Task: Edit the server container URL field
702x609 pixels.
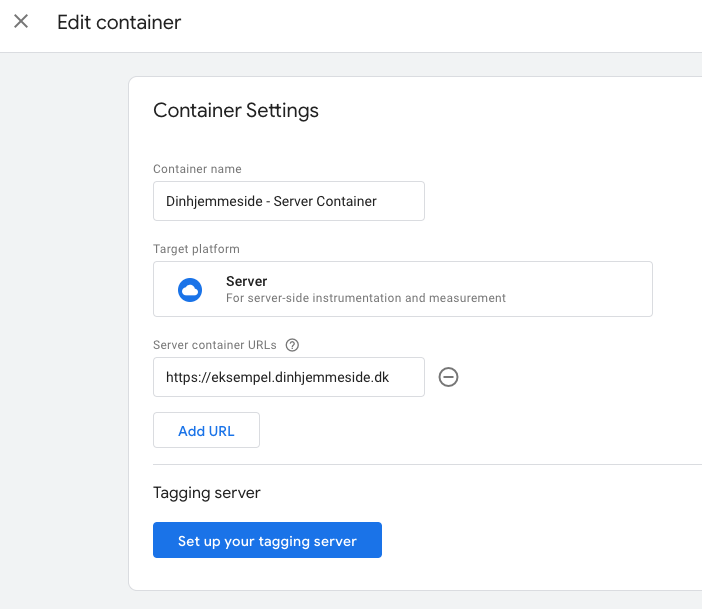Action: point(289,377)
